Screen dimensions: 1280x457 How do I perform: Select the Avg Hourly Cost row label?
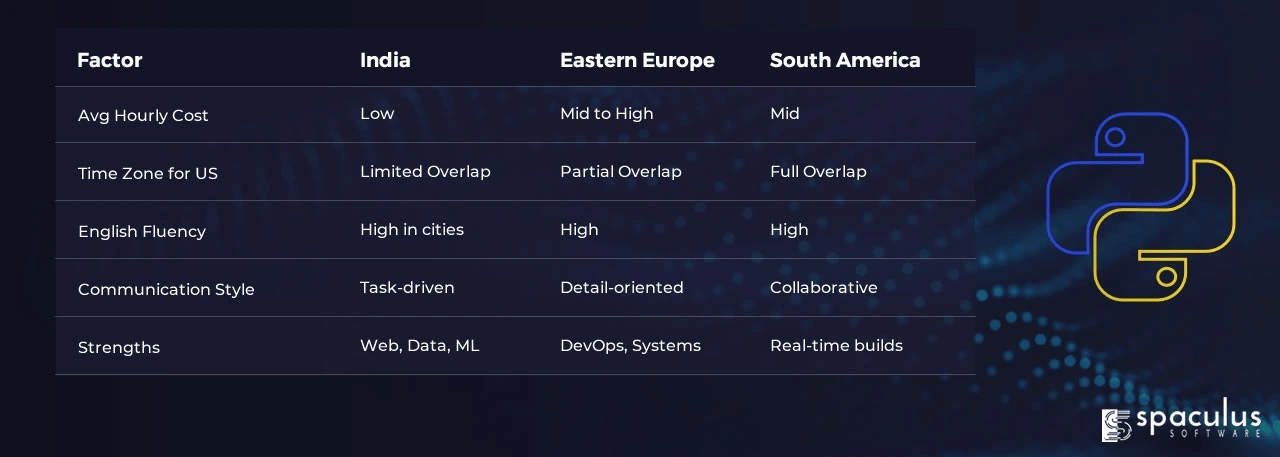point(143,115)
